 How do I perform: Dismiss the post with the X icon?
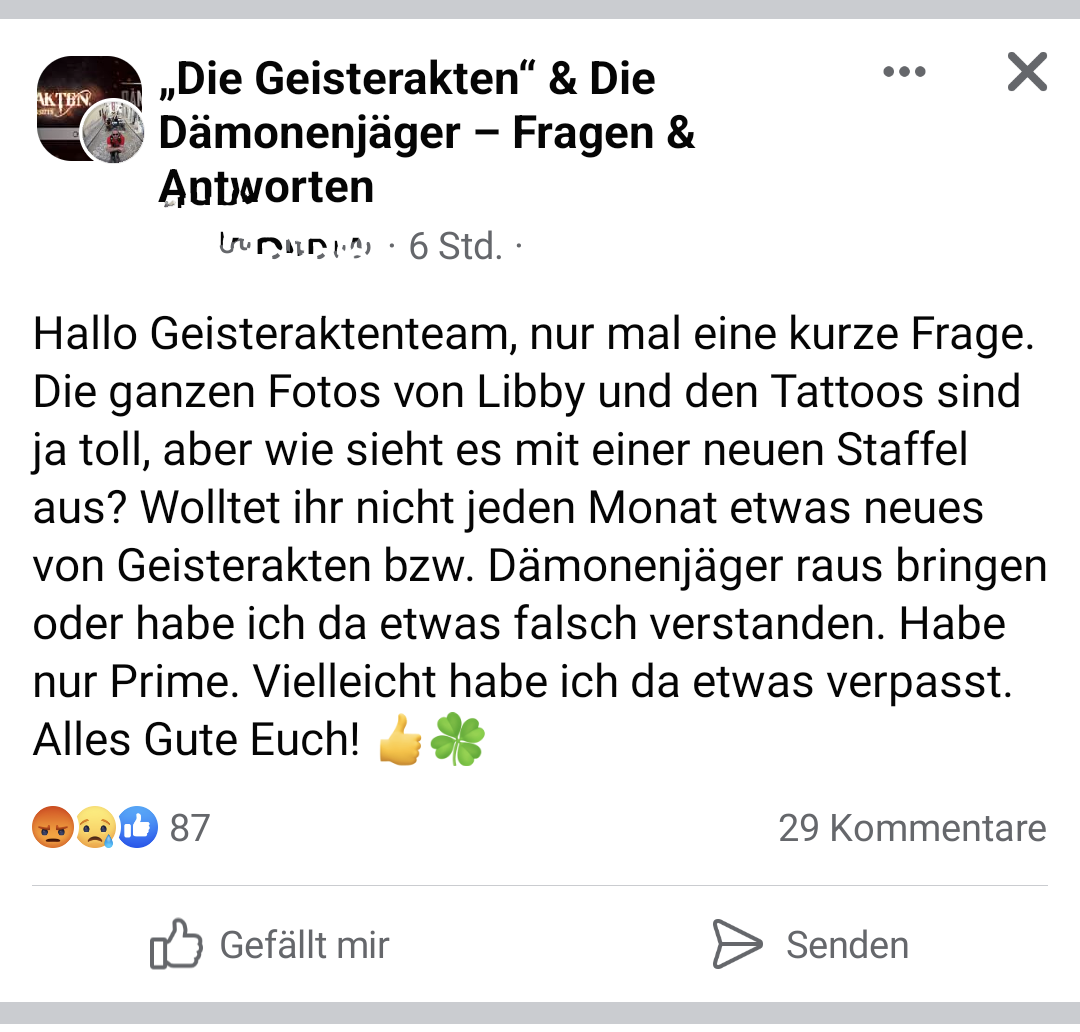(1027, 72)
